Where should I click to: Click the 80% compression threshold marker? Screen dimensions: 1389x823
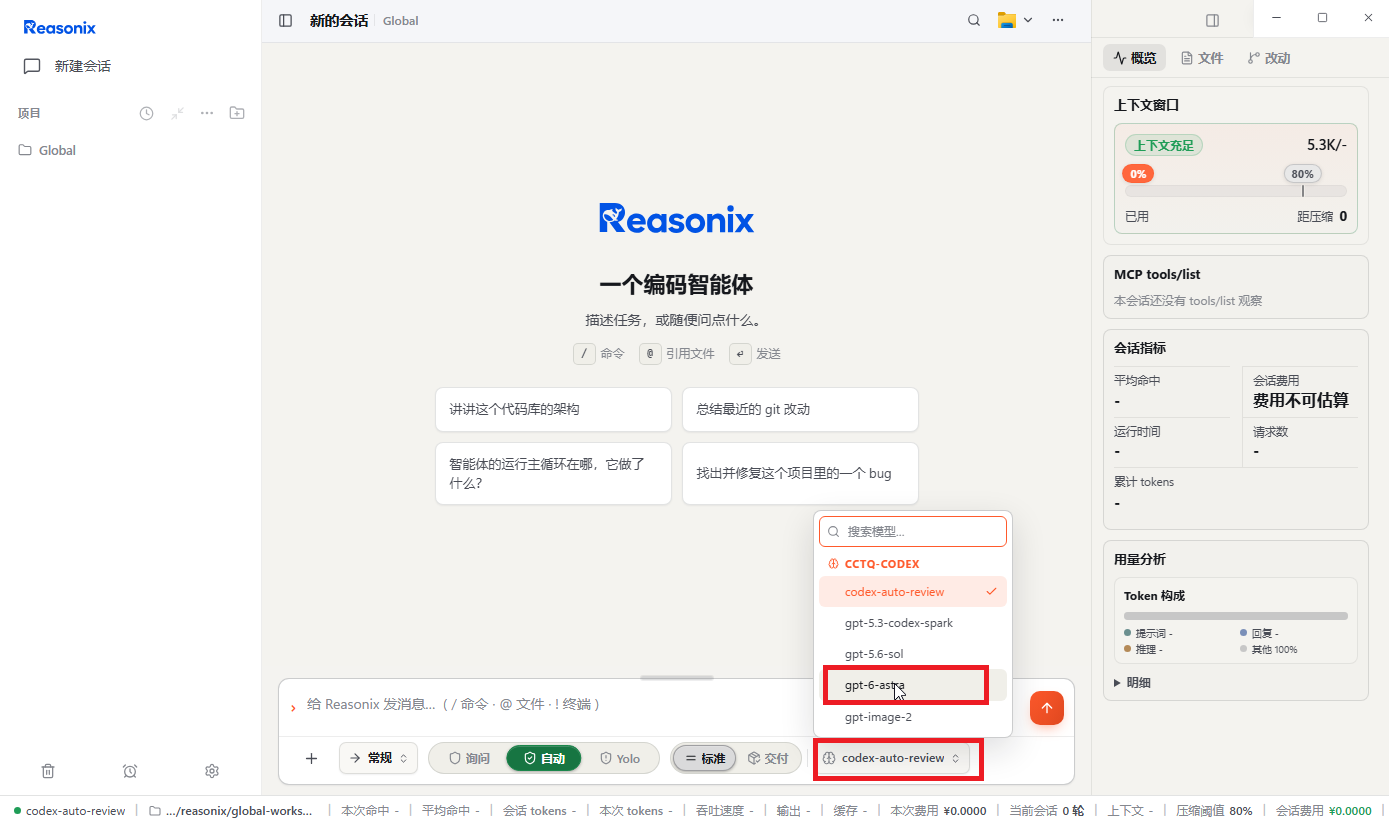pos(1302,174)
